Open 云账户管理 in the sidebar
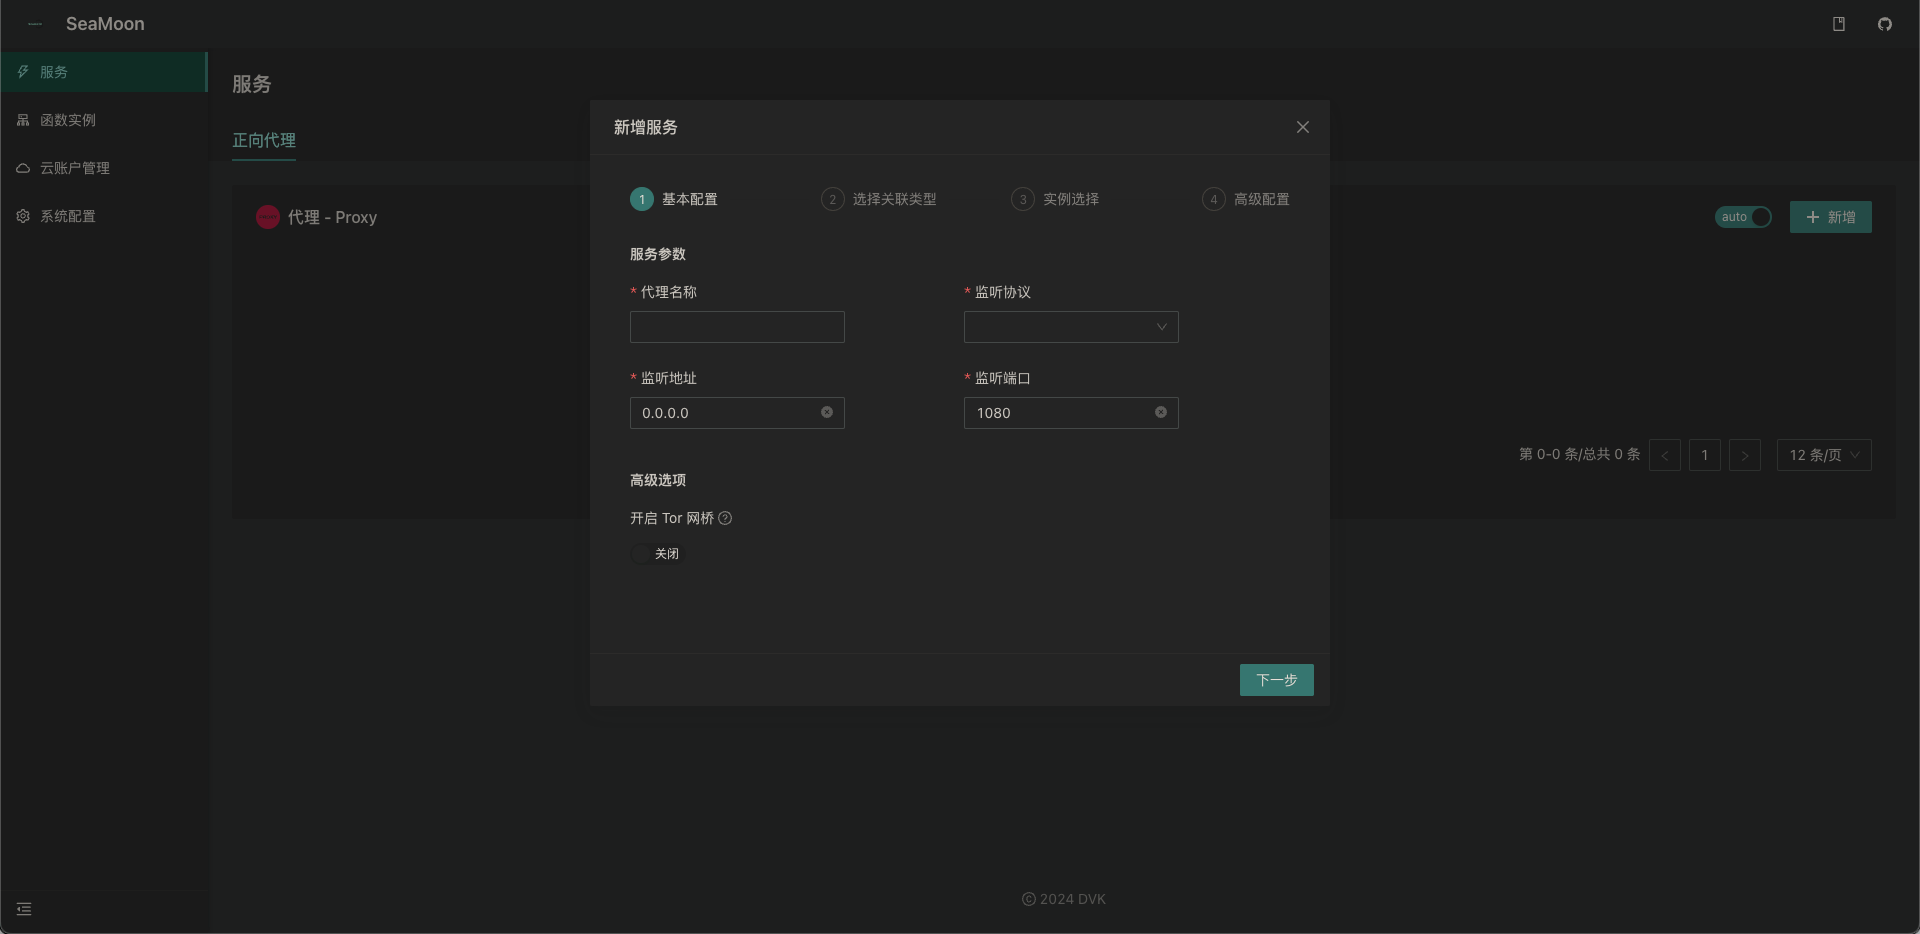This screenshot has width=1920, height=934. (x=104, y=168)
